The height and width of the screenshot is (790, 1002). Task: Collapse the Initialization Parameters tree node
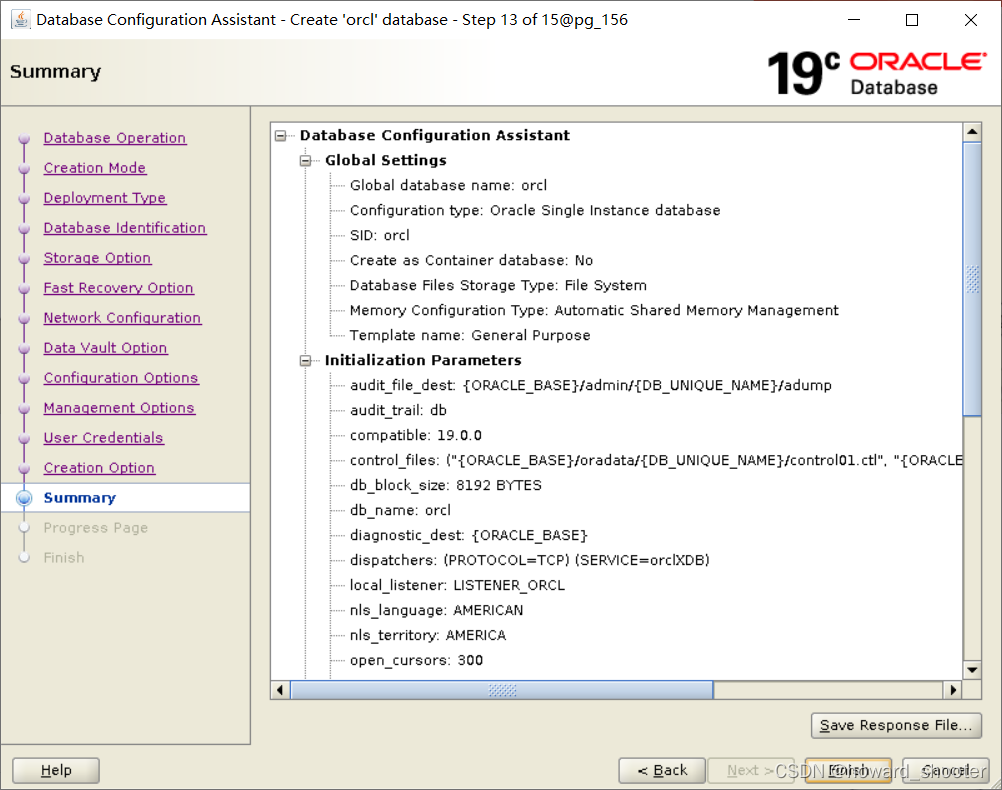(305, 360)
